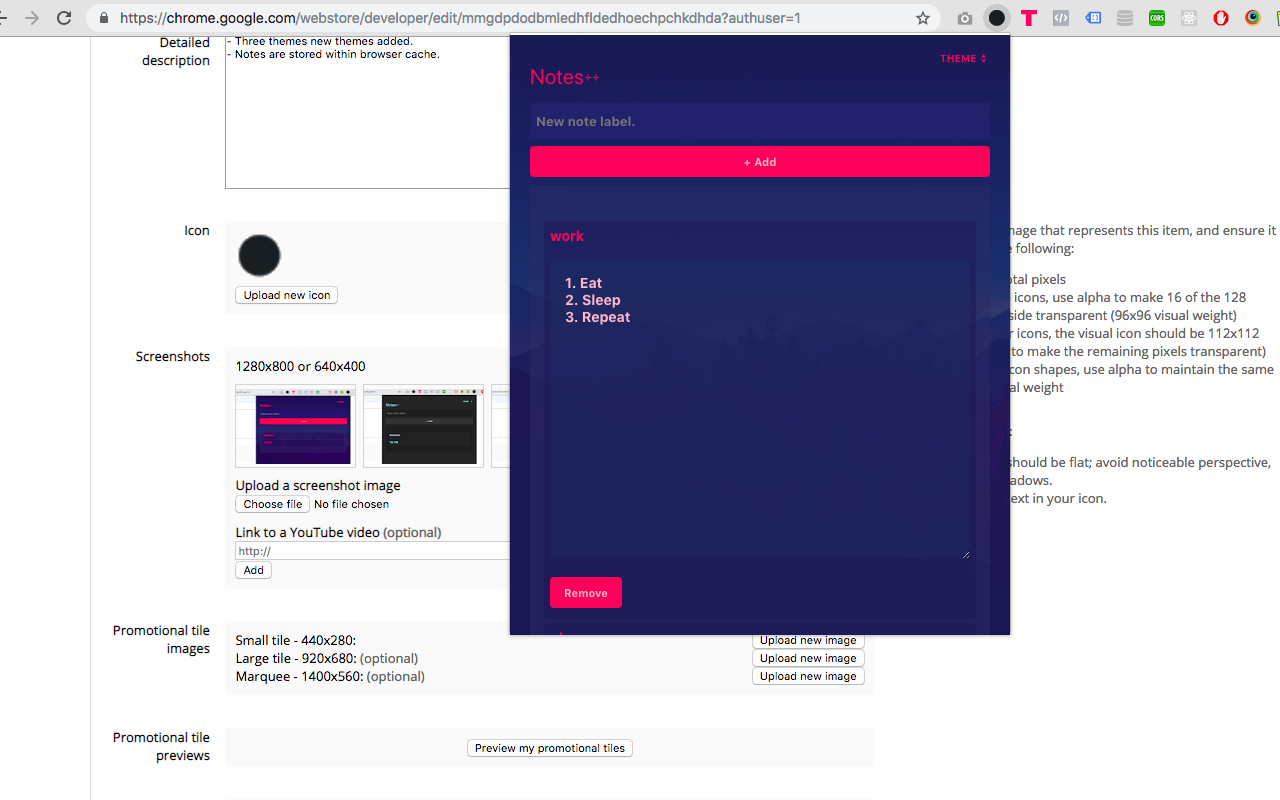1280x800 pixels.
Task: Click the 'Screenshots' section label
Action: pyautogui.click(x=173, y=356)
